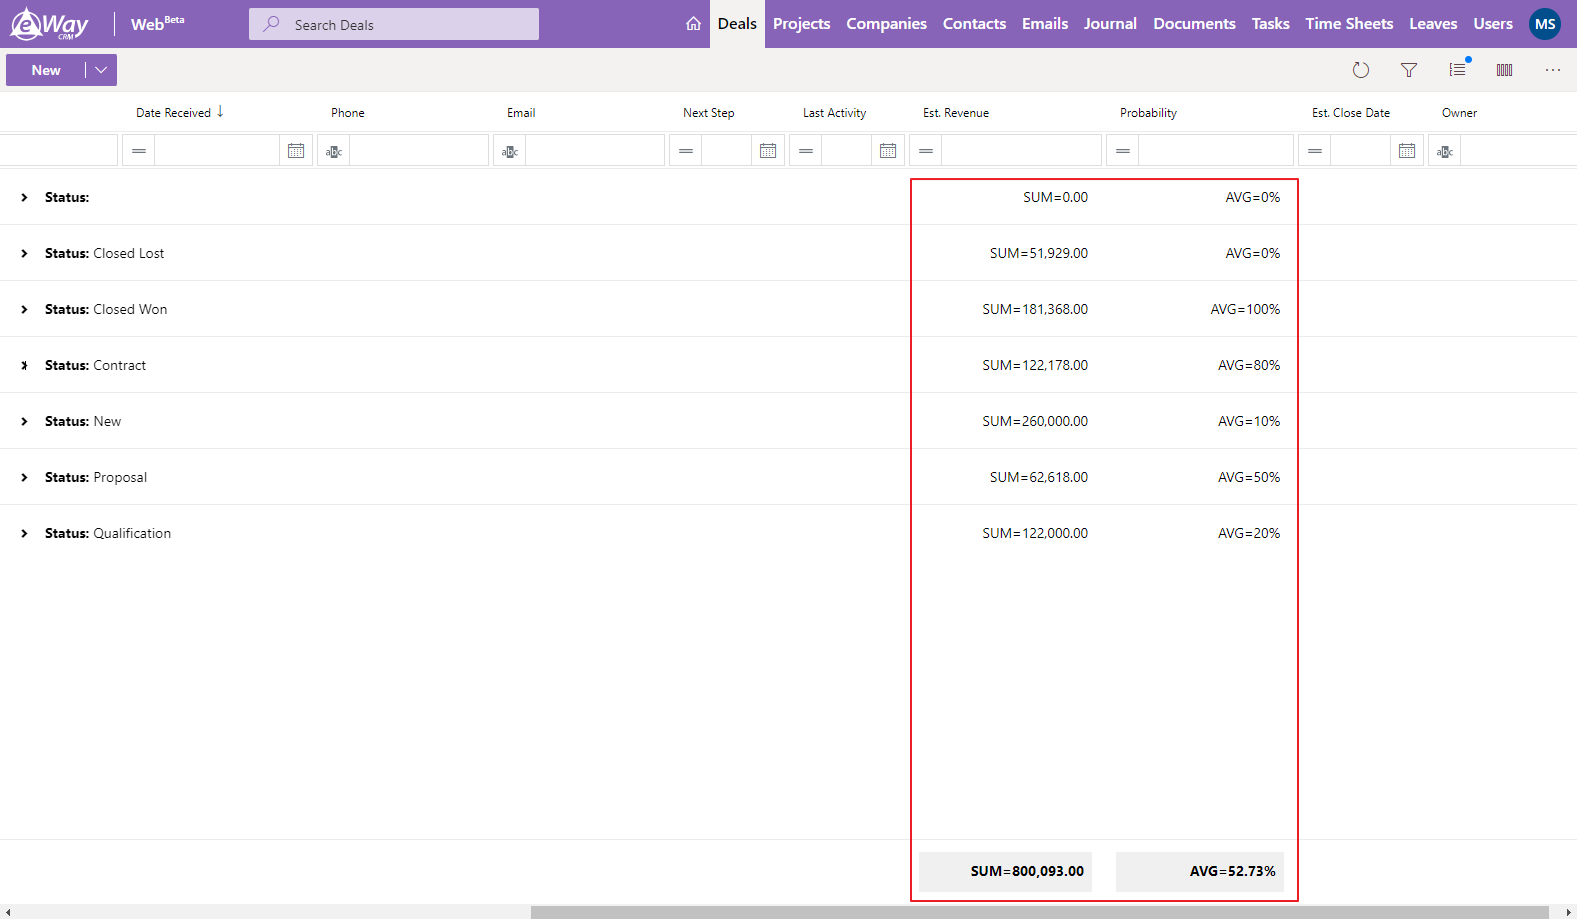Switch to the Journal tab
Viewport: 1577px width, 919px height.
click(x=1110, y=24)
